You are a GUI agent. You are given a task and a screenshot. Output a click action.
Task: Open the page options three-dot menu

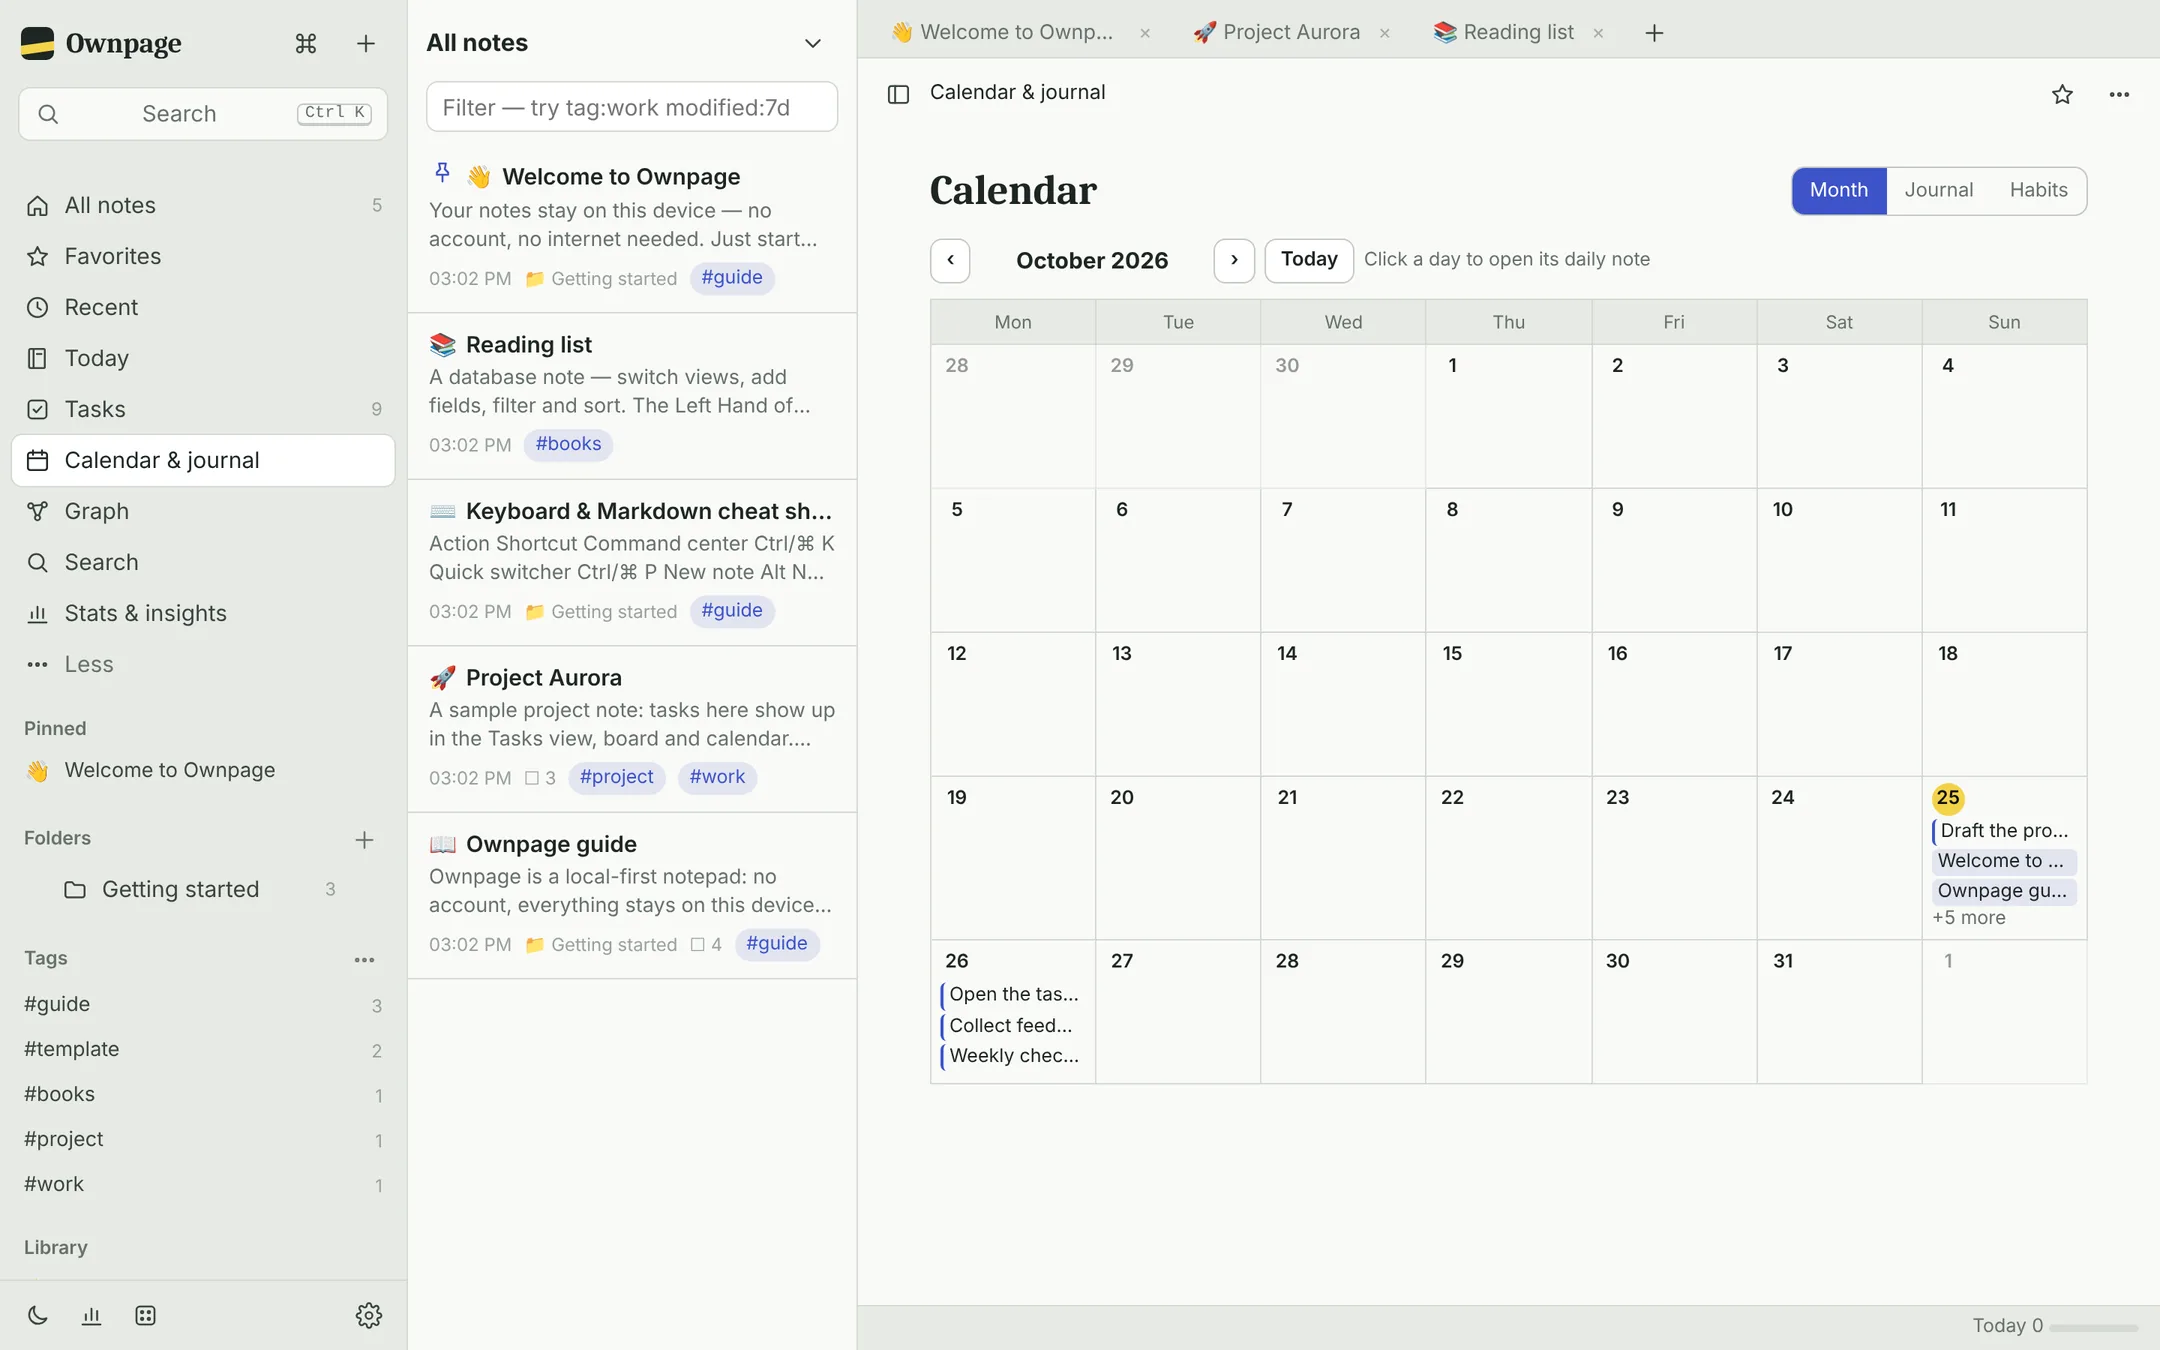coord(2119,94)
